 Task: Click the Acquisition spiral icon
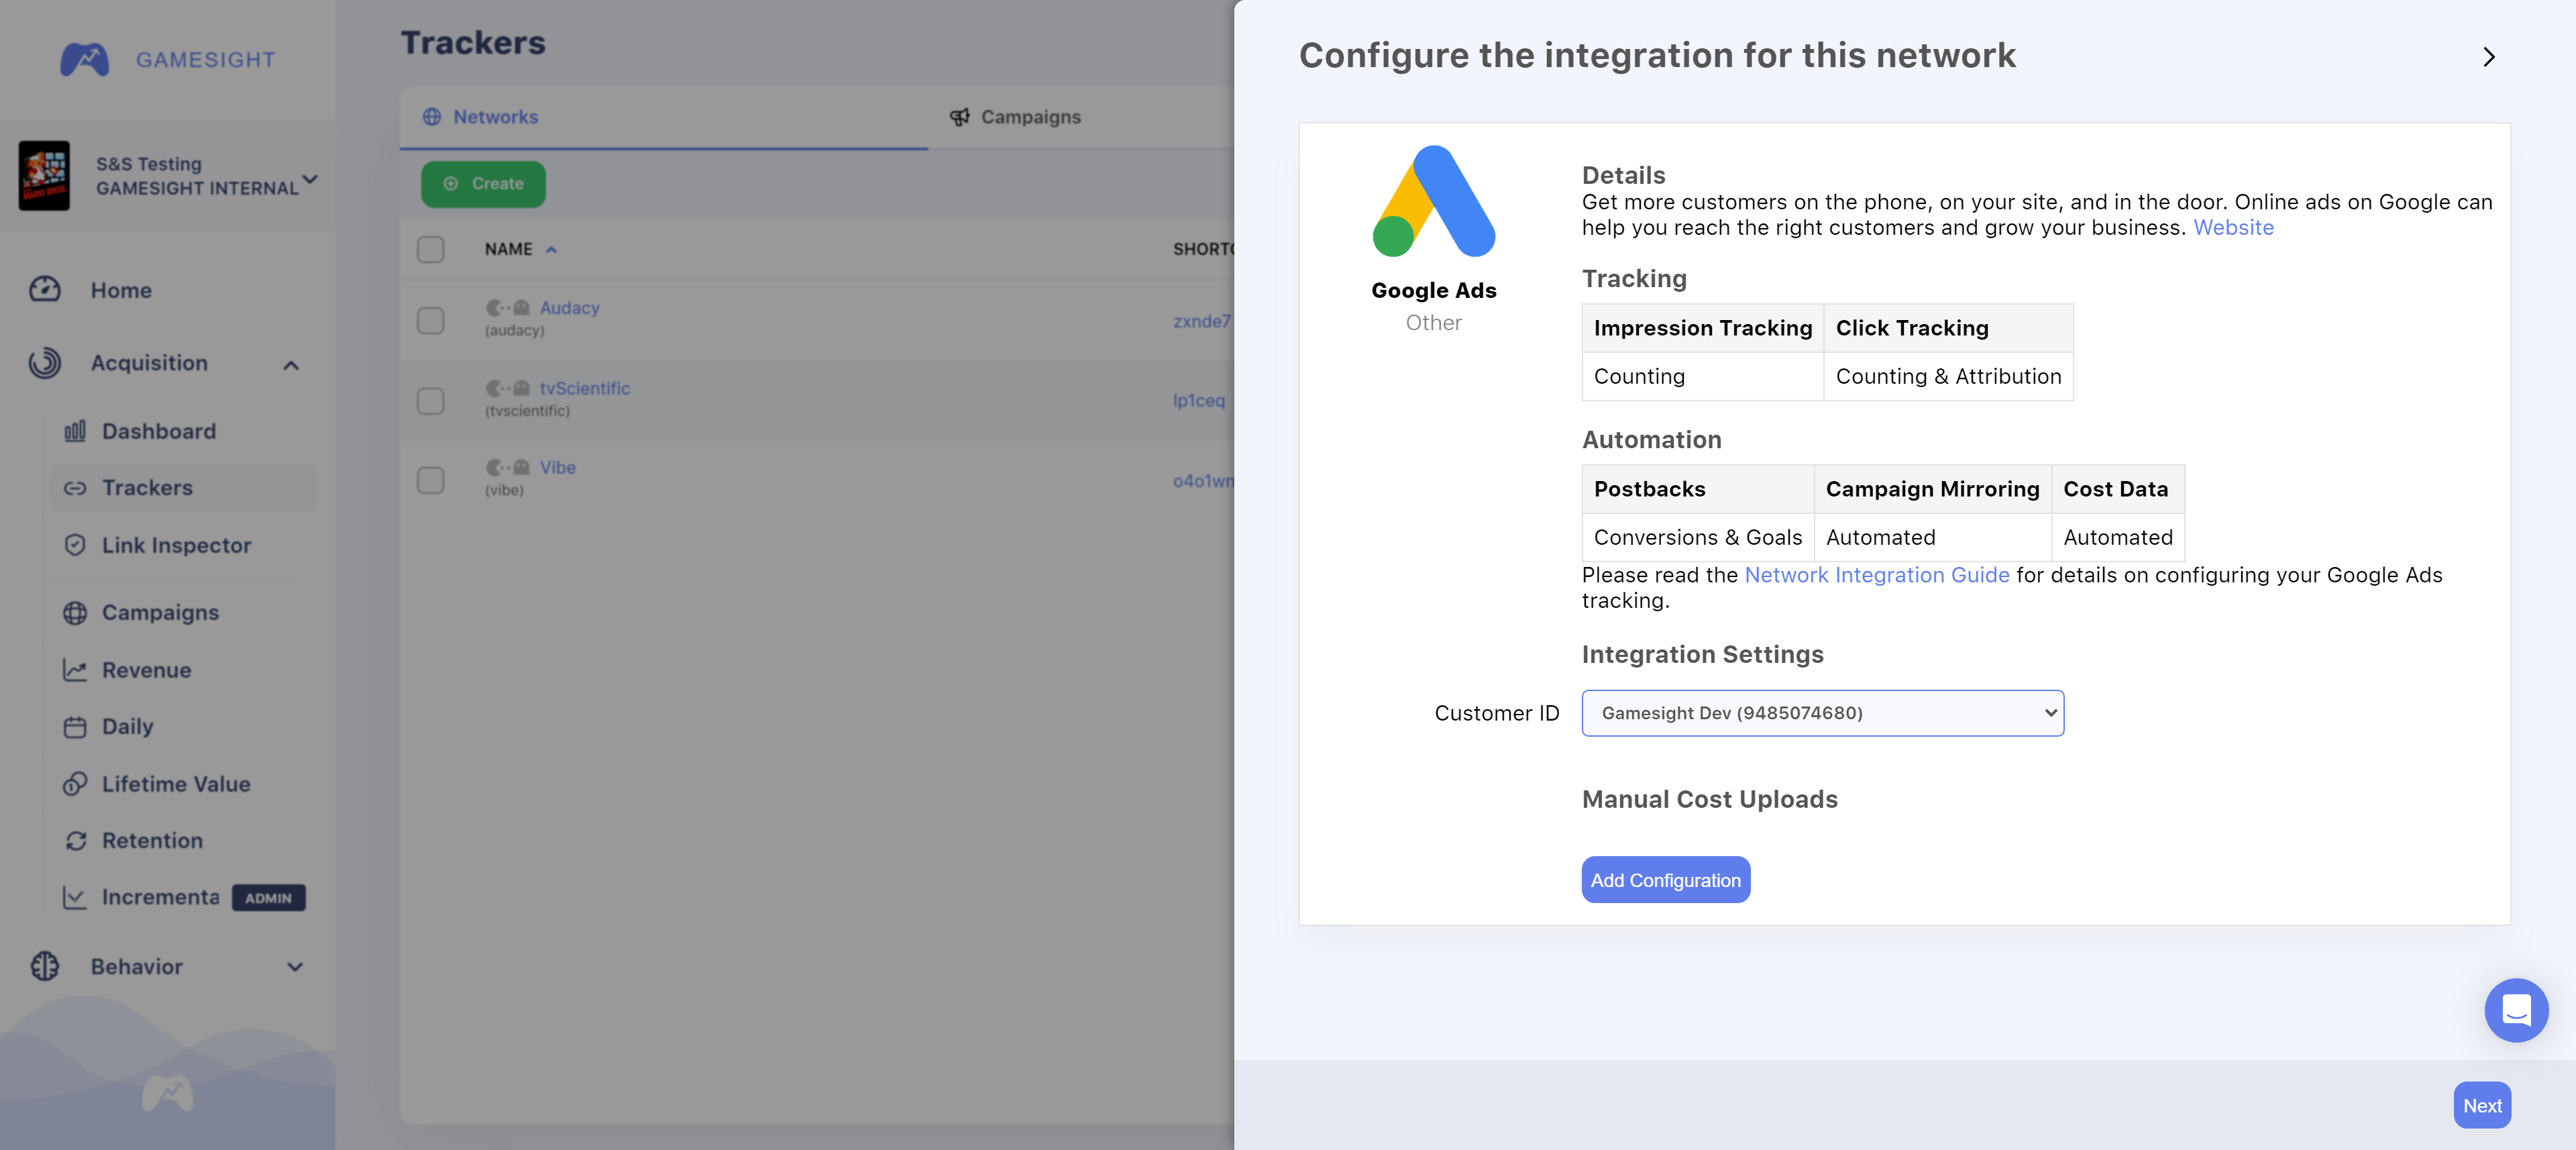click(x=45, y=363)
